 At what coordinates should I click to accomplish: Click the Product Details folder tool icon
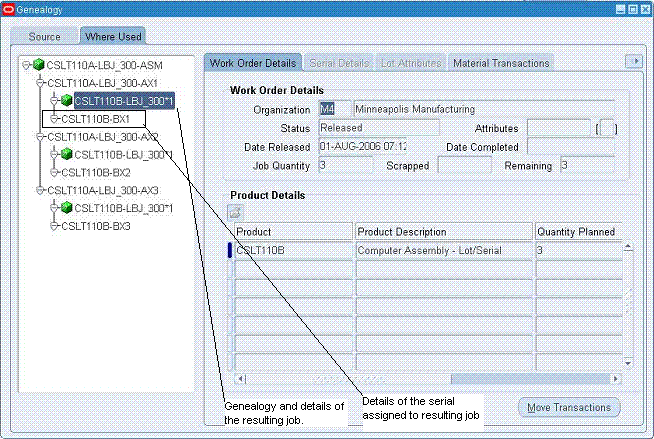tap(235, 213)
